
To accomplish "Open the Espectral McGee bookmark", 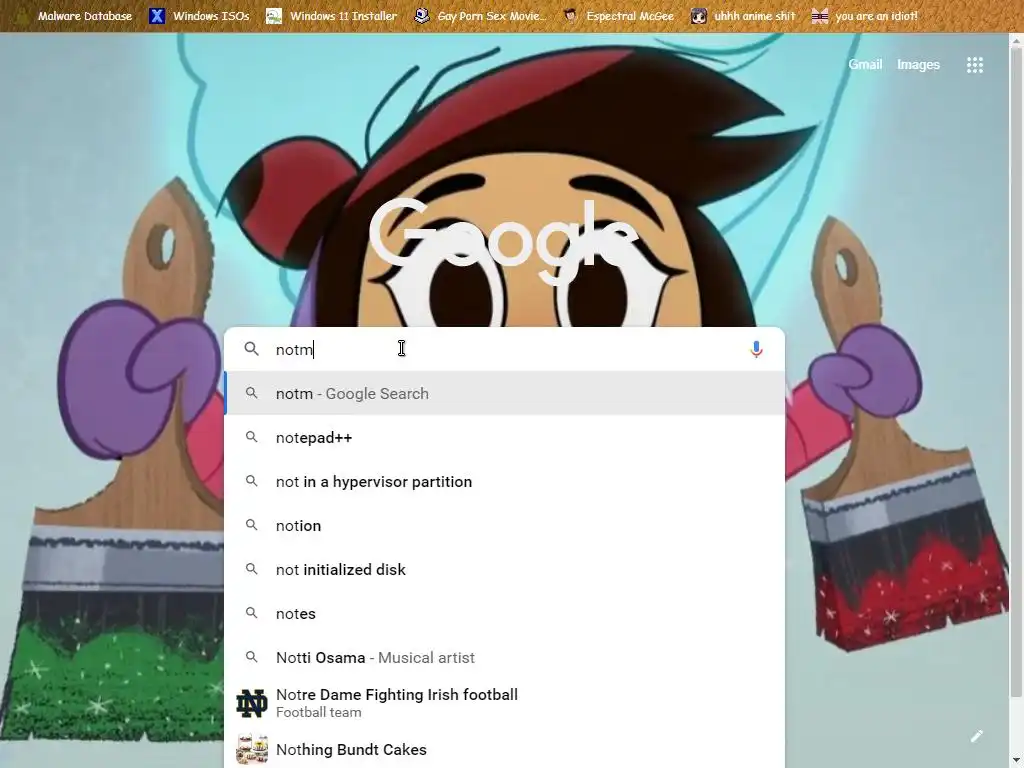I will pyautogui.click(x=618, y=16).
